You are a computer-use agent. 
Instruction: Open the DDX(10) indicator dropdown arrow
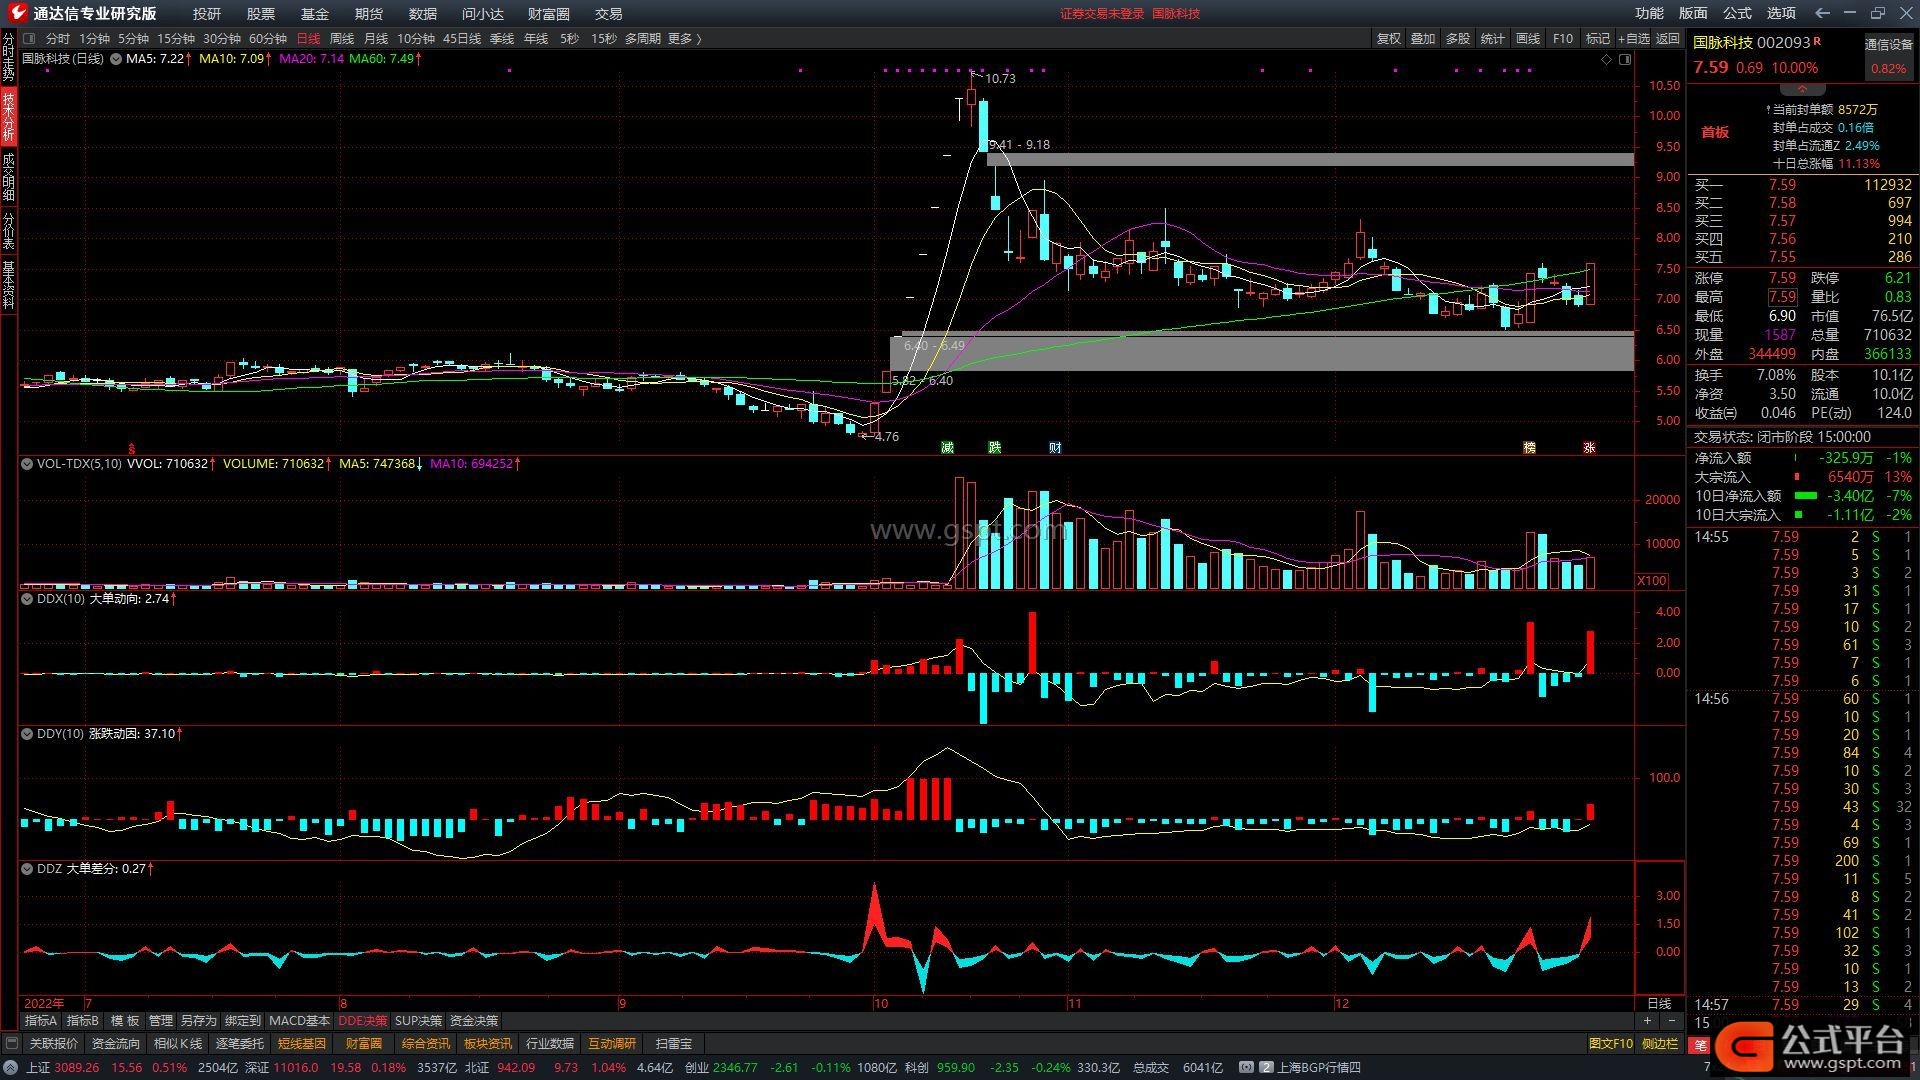28,599
